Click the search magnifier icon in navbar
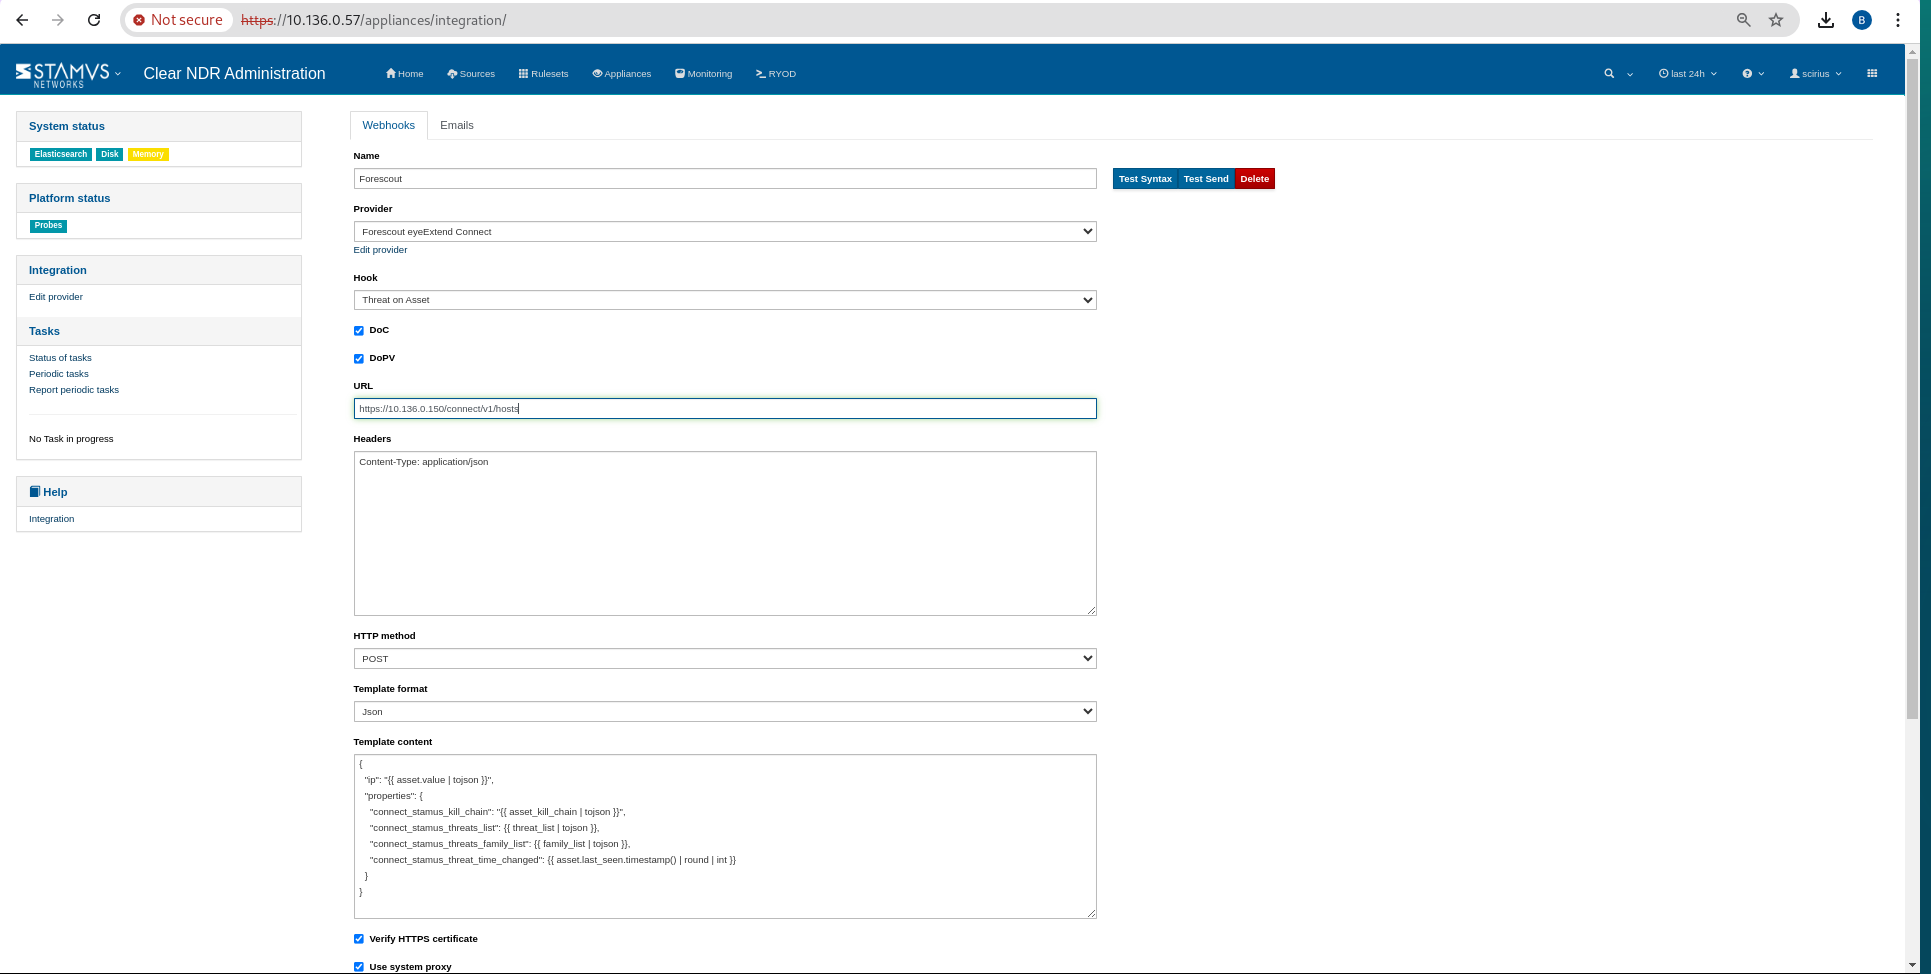This screenshot has height=974, width=1931. pyautogui.click(x=1609, y=74)
